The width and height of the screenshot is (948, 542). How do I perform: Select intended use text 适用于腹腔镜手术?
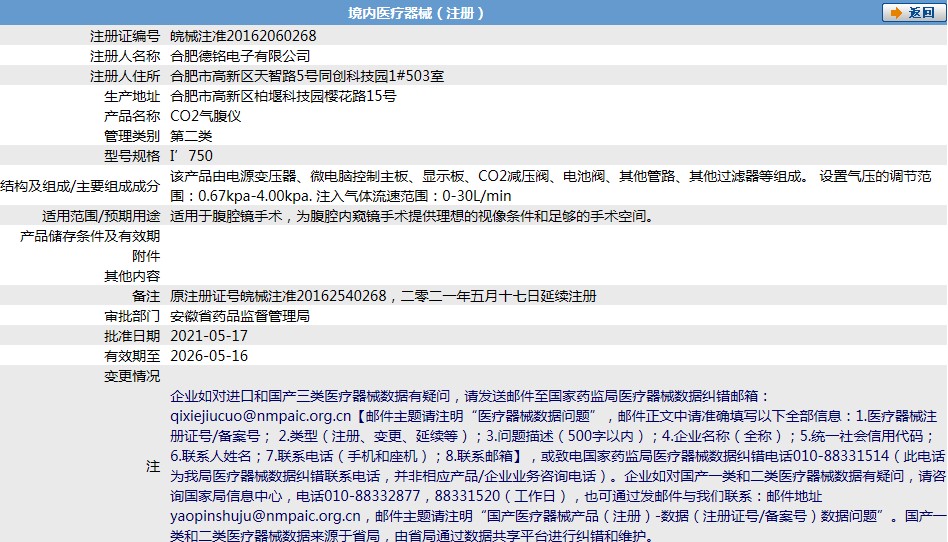tap(226, 216)
